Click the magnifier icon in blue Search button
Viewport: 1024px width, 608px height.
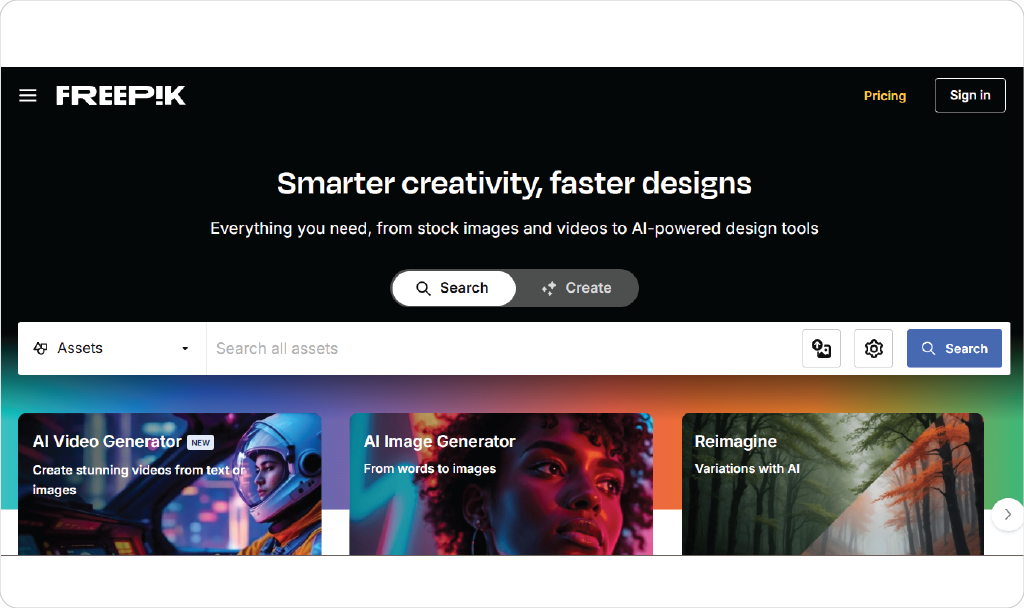click(928, 349)
